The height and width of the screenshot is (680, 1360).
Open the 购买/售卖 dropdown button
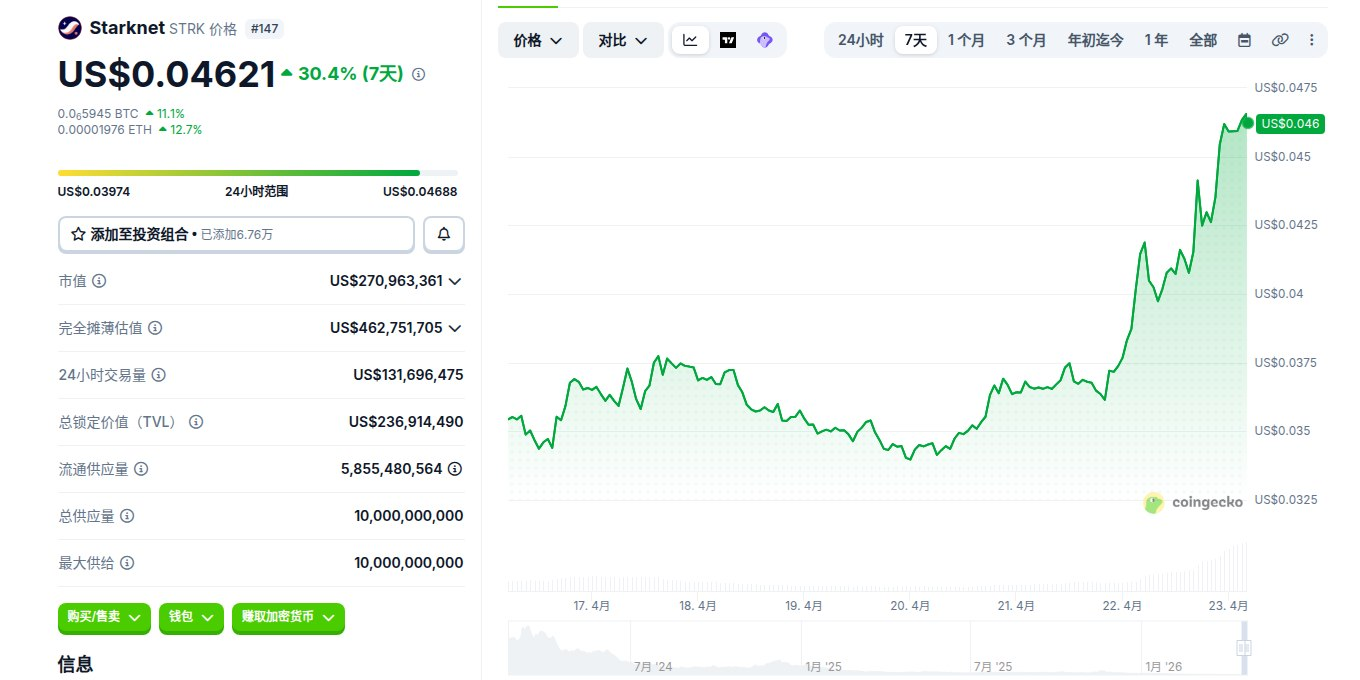click(x=105, y=617)
